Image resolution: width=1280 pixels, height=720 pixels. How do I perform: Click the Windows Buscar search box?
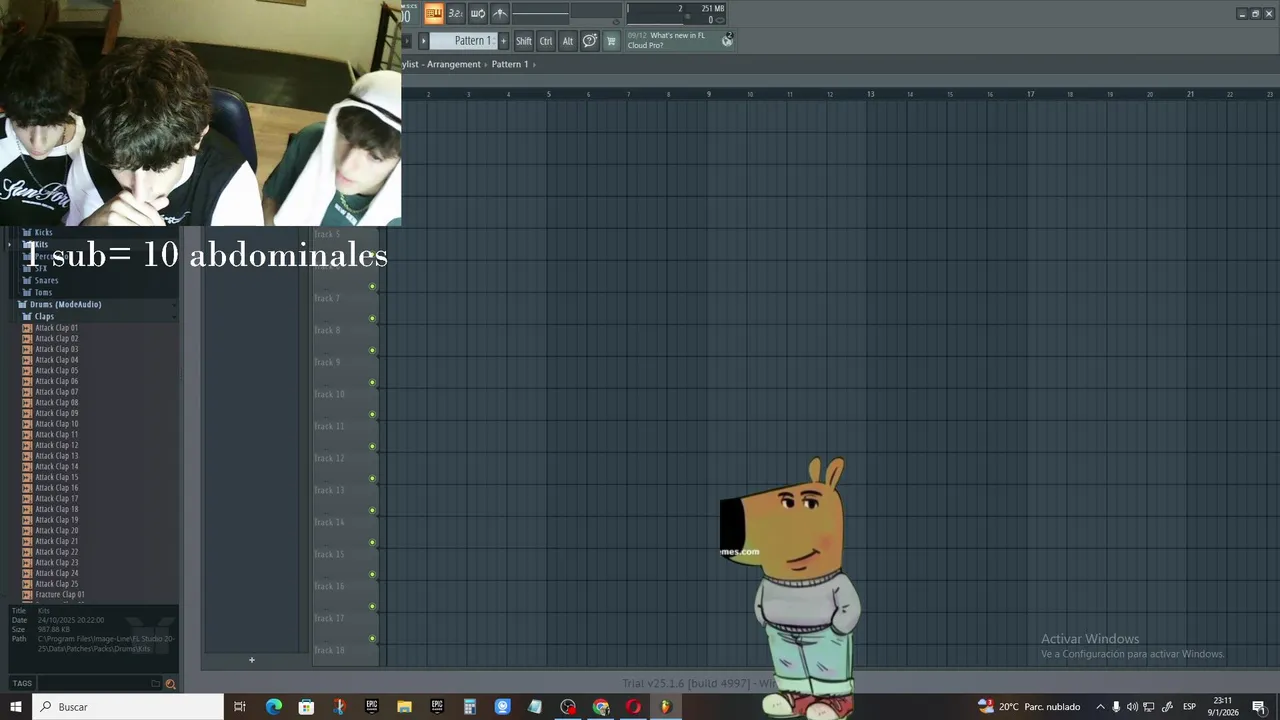(128, 707)
